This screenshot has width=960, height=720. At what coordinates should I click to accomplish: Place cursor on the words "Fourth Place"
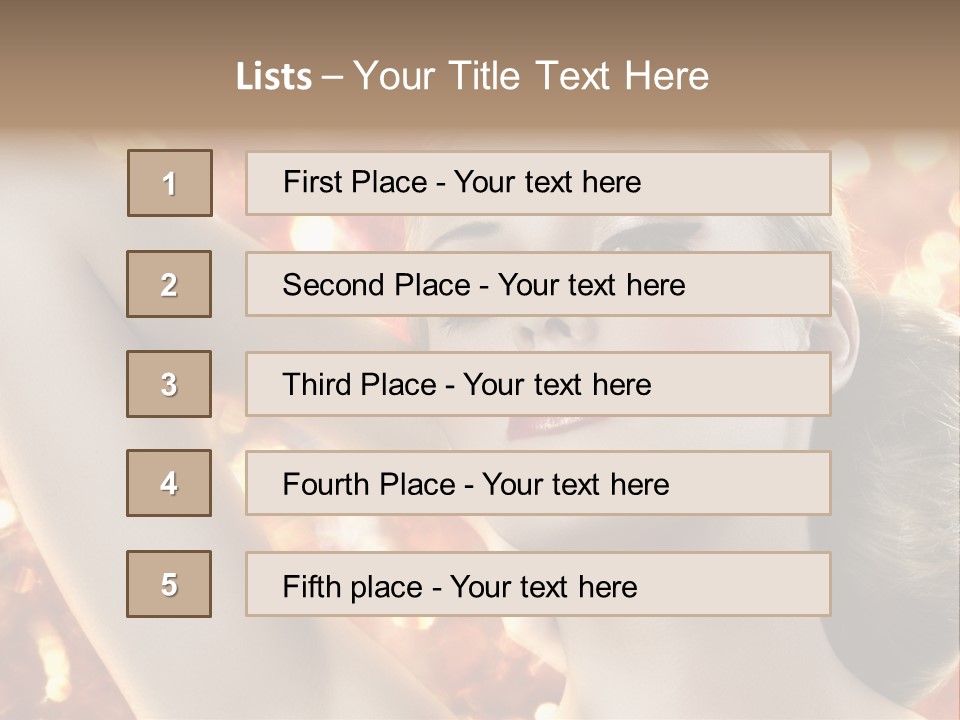[369, 484]
